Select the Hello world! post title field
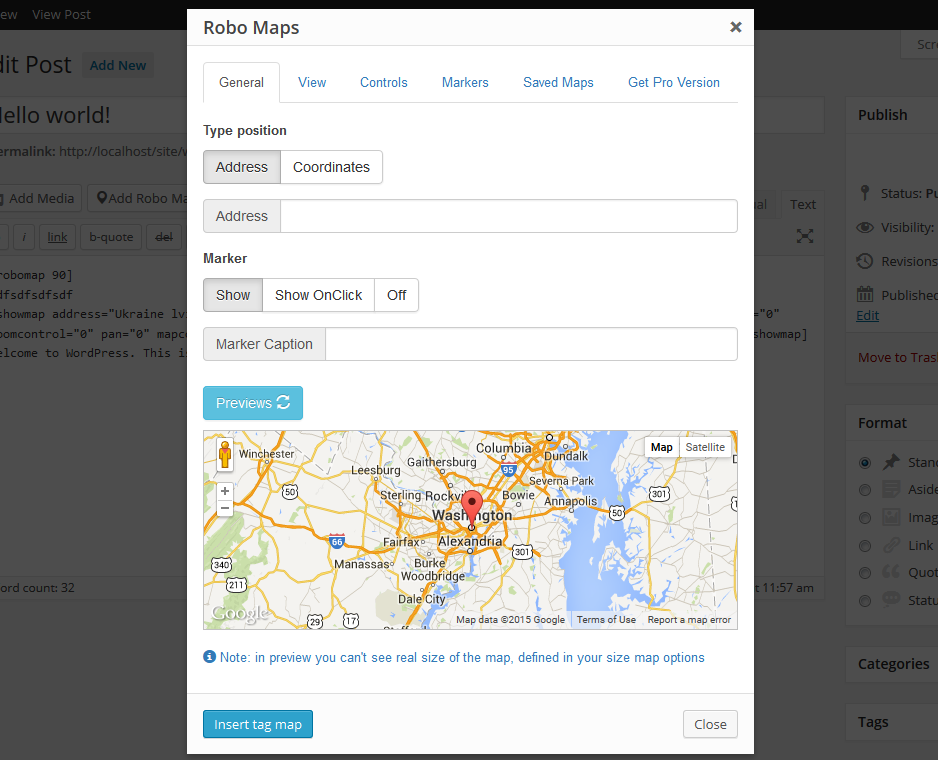The height and width of the screenshot is (760, 938). (93, 115)
